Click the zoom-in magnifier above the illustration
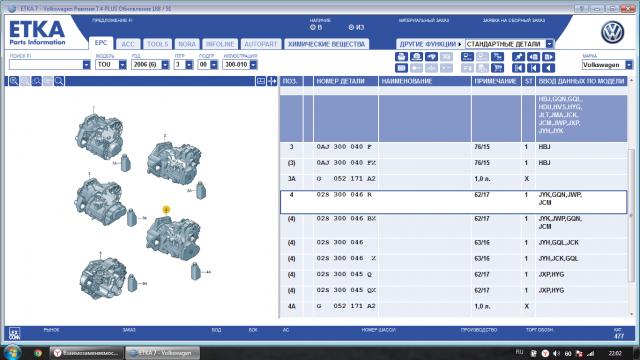Screen dimensions: 640x360 [14, 81]
